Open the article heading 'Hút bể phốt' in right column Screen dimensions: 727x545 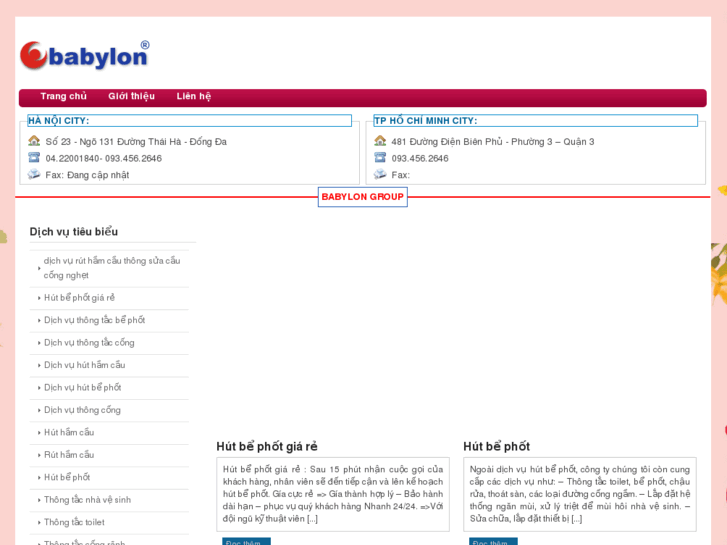tap(497, 446)
